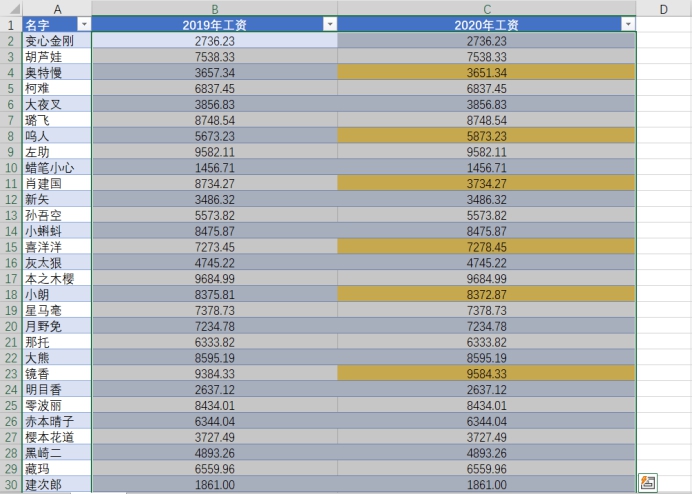Select the name cell 奥特慢
Image resolution: width=693 pixels, height=494 pixels.
(57, 72)
